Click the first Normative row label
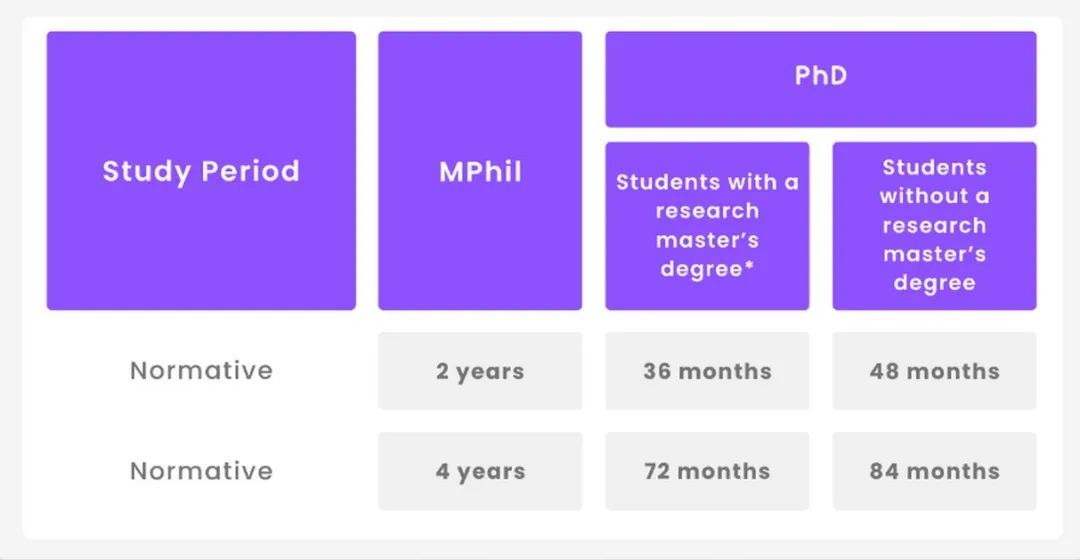The width and height of the screenshot is (1080, 560). (201, 371)
